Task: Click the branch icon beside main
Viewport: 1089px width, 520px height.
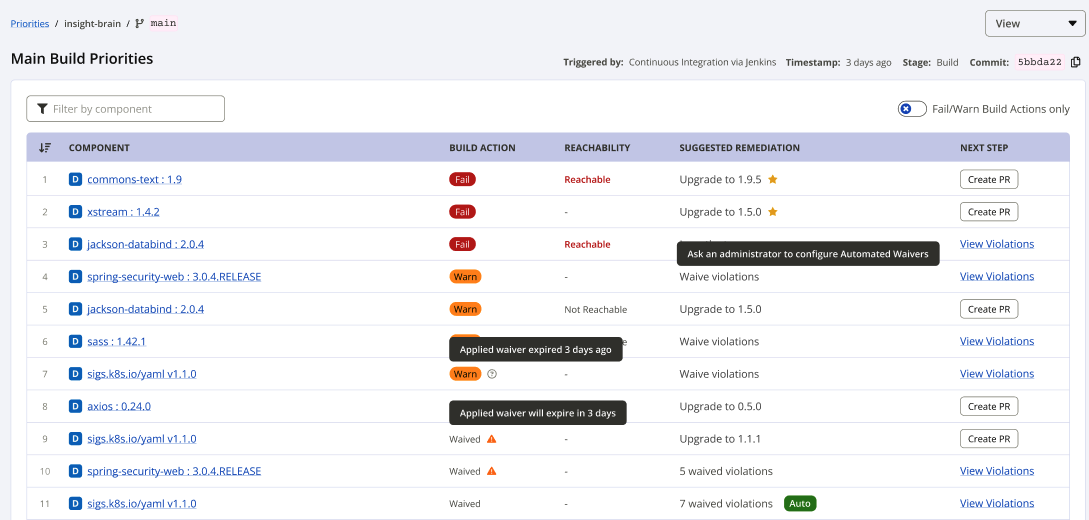Action: pos(140,23)
